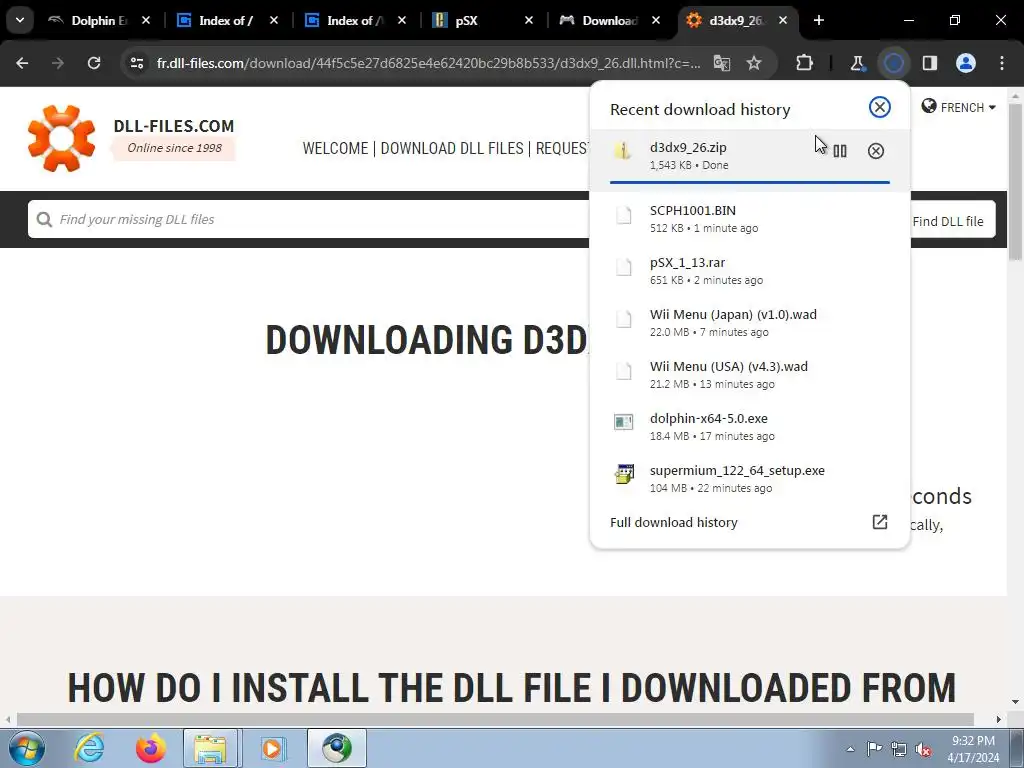Open the Action Center flag icon

(x=874, y=749)
